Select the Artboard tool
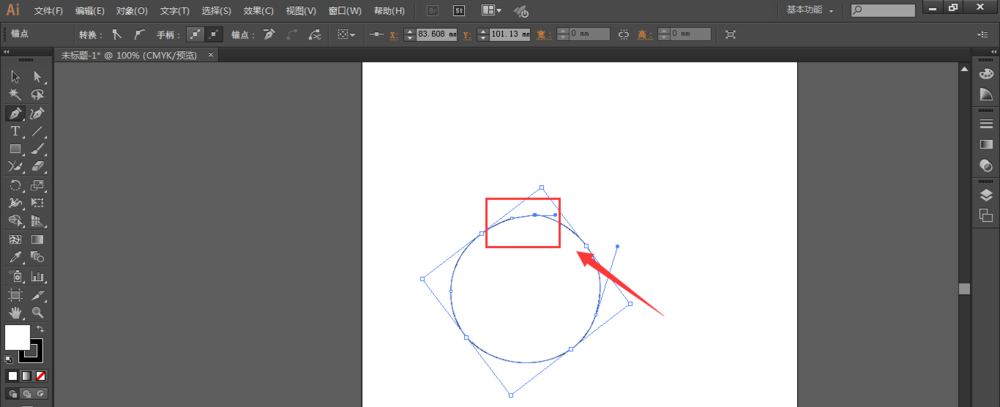Screen dimensions: 1000x407 pyautogui.click(x=16, y=295)
